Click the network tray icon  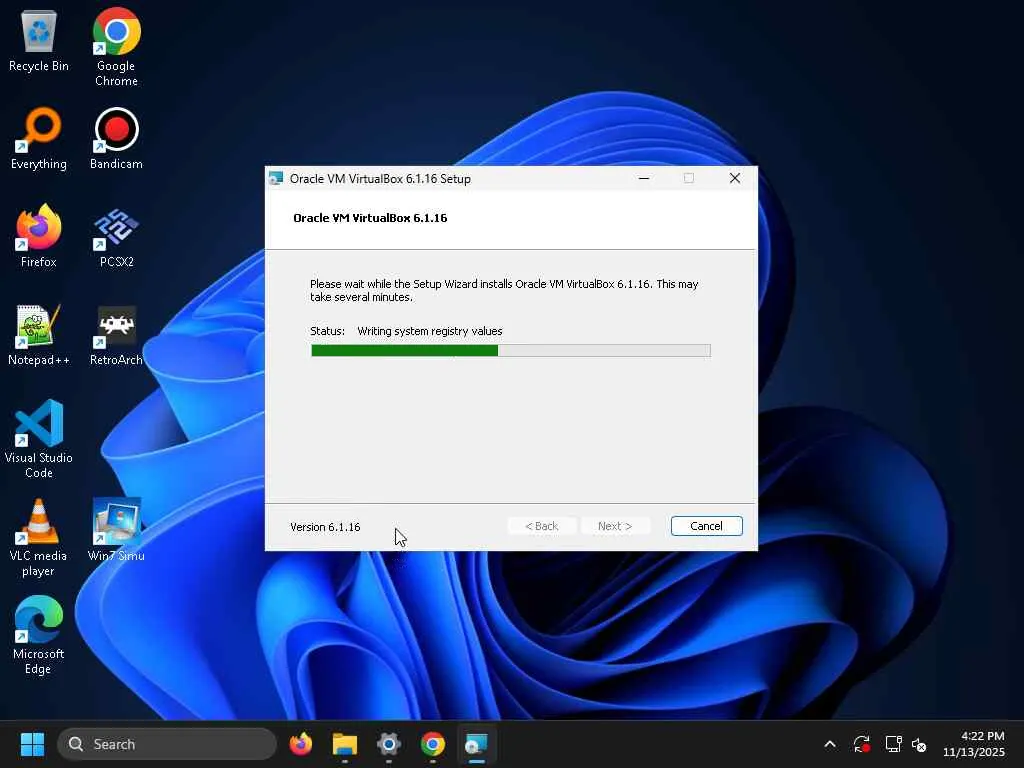pos(893,744)
